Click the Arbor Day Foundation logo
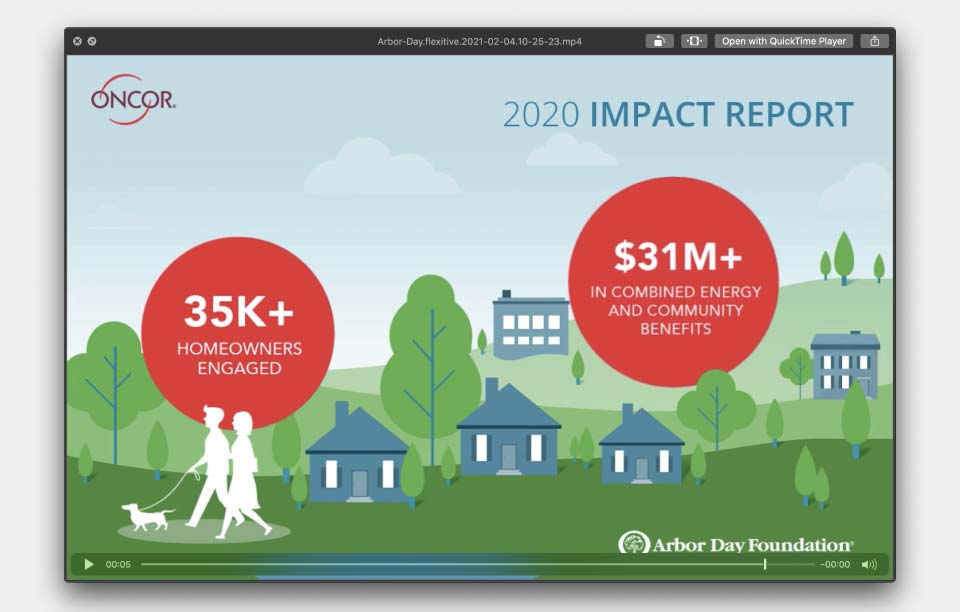Viewport: 960px width, 612px height. click(x=736, y=545)
